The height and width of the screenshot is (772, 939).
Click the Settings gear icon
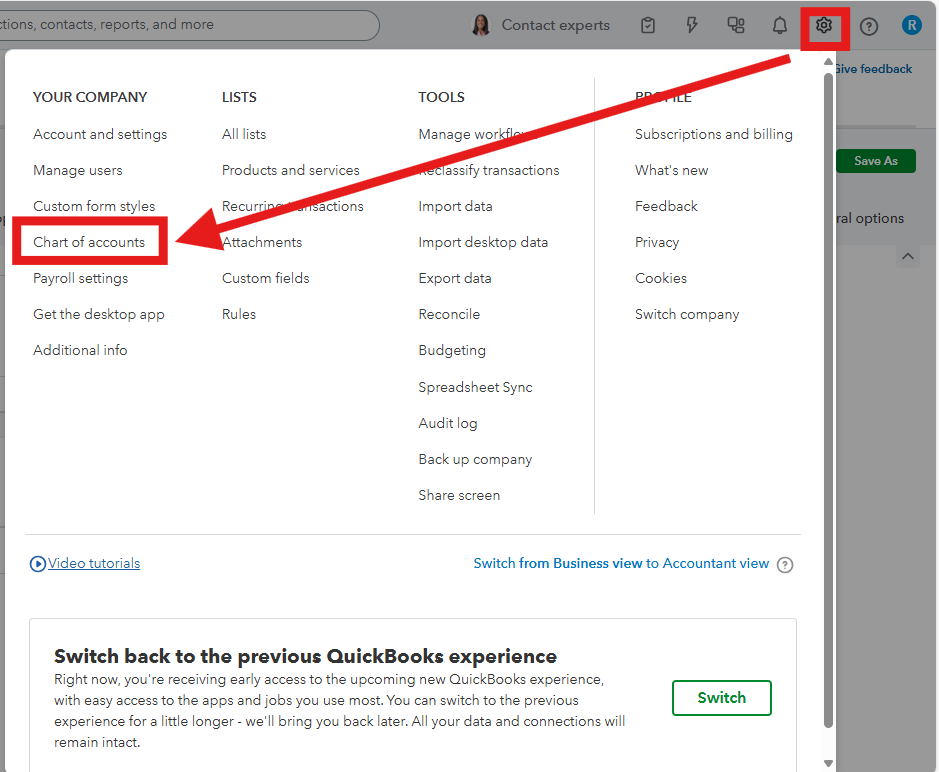[824, 26]
